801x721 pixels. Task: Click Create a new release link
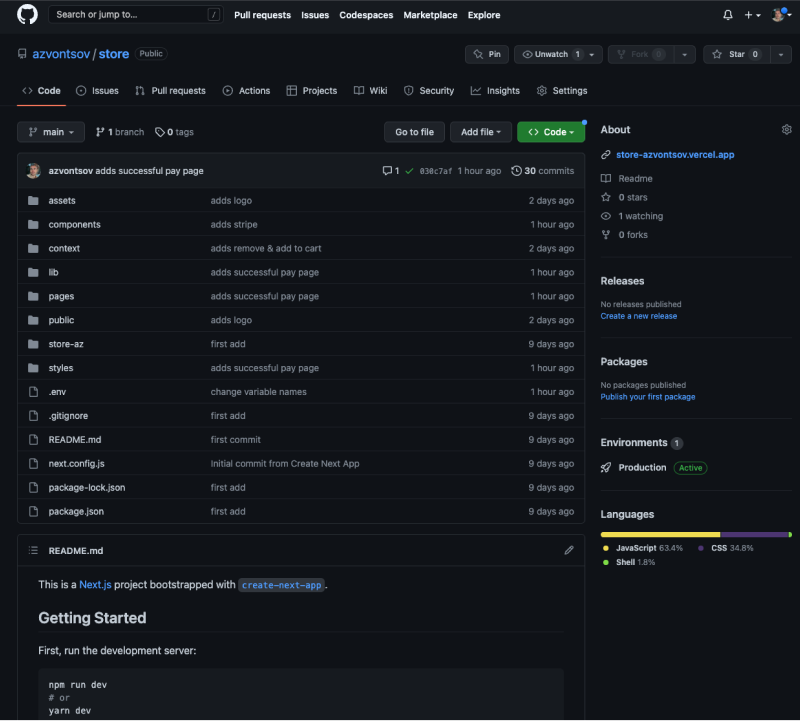tap(639, 316)
